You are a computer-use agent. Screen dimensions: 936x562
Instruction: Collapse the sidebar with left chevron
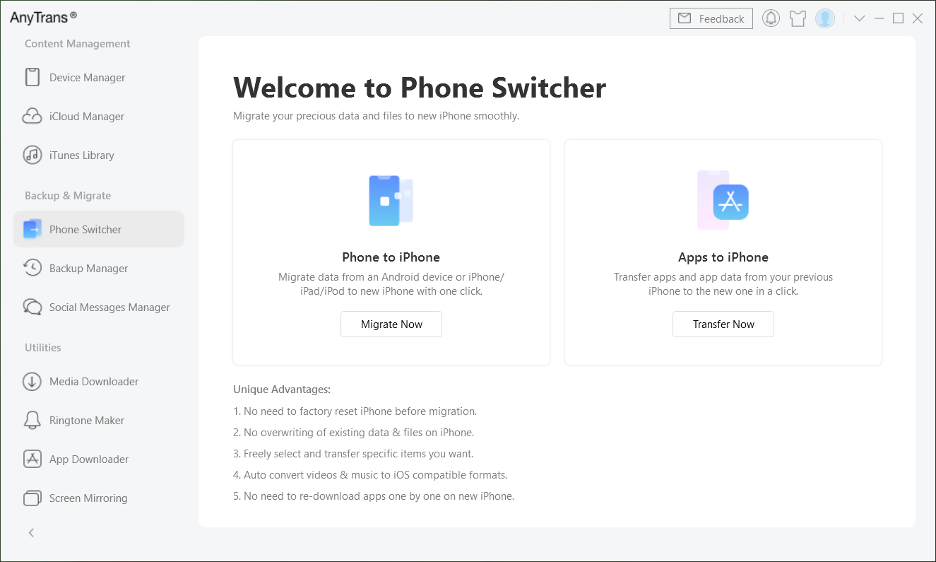32,532
